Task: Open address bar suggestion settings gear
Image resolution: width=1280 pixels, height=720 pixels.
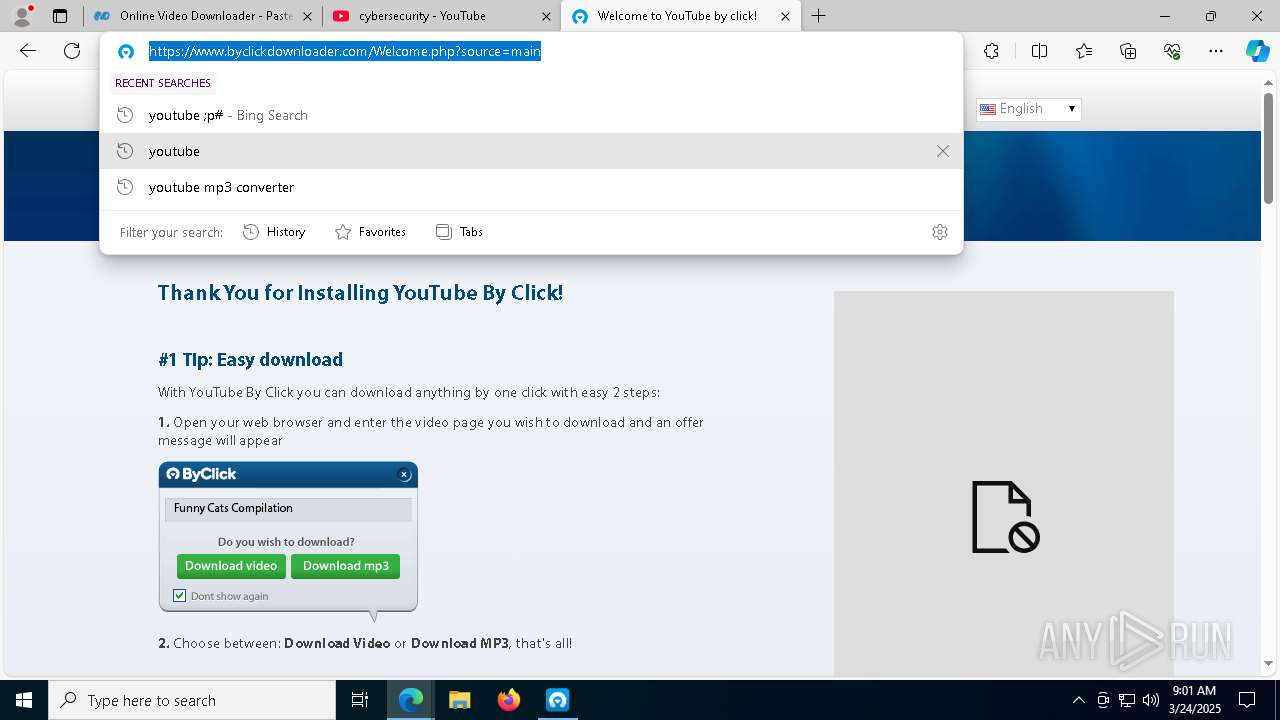Action: click(x=940, y=232)
